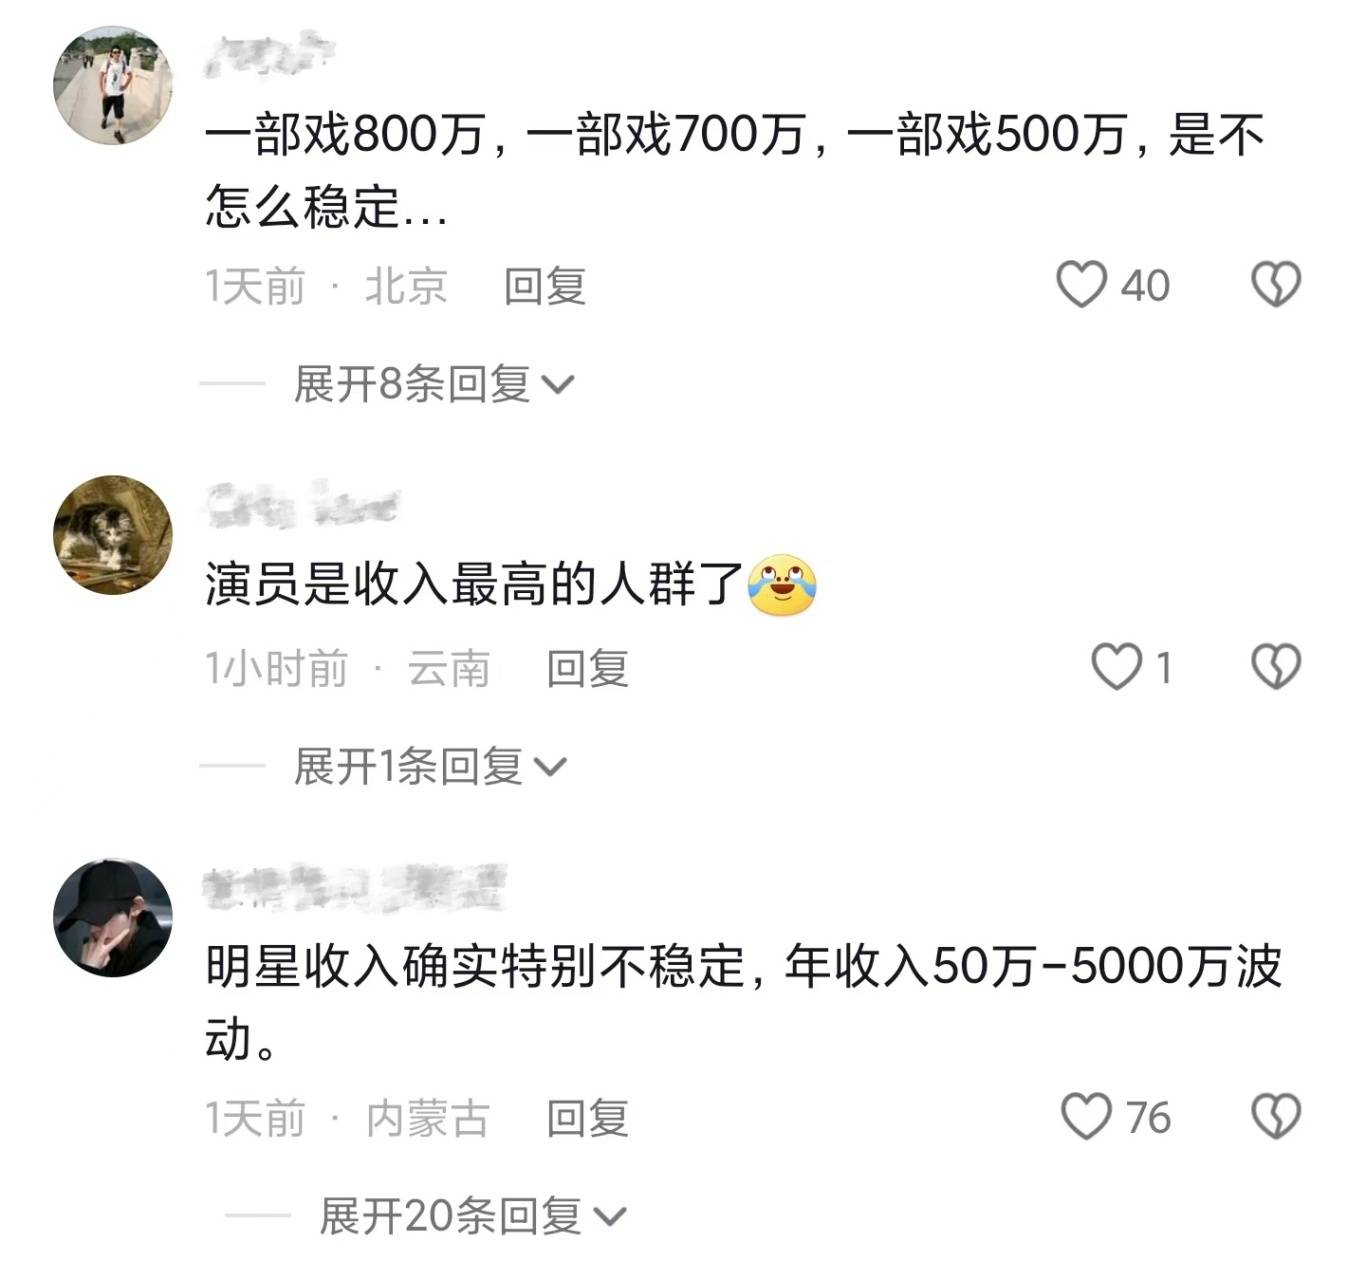Screen dimensions: 1366x1279
Task: Dislike the Inner Mongolia comment via broken heart
Action: click(x=1276, y=1117)
